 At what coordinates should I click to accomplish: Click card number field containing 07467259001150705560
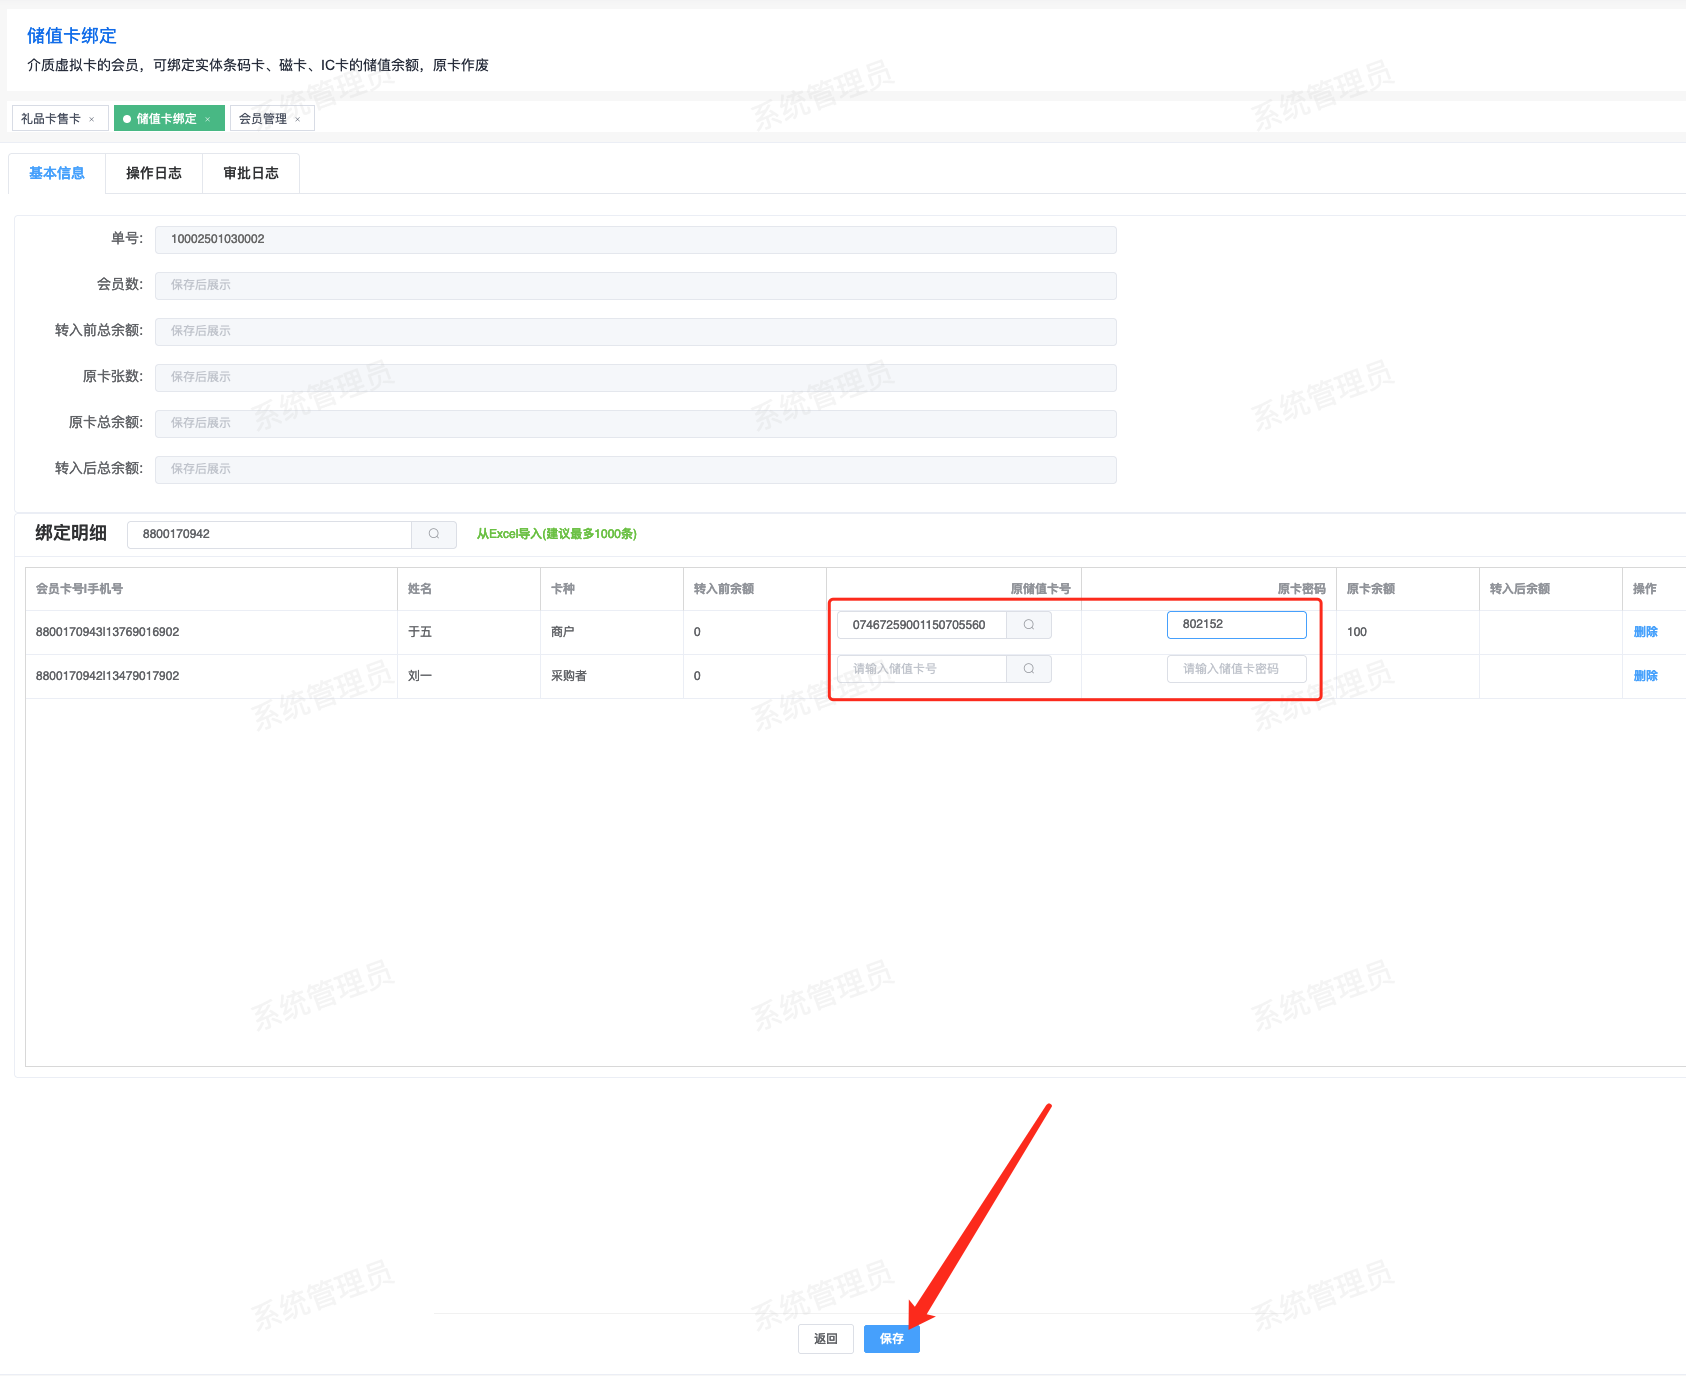pyautogui.click(x=922, y=625)
